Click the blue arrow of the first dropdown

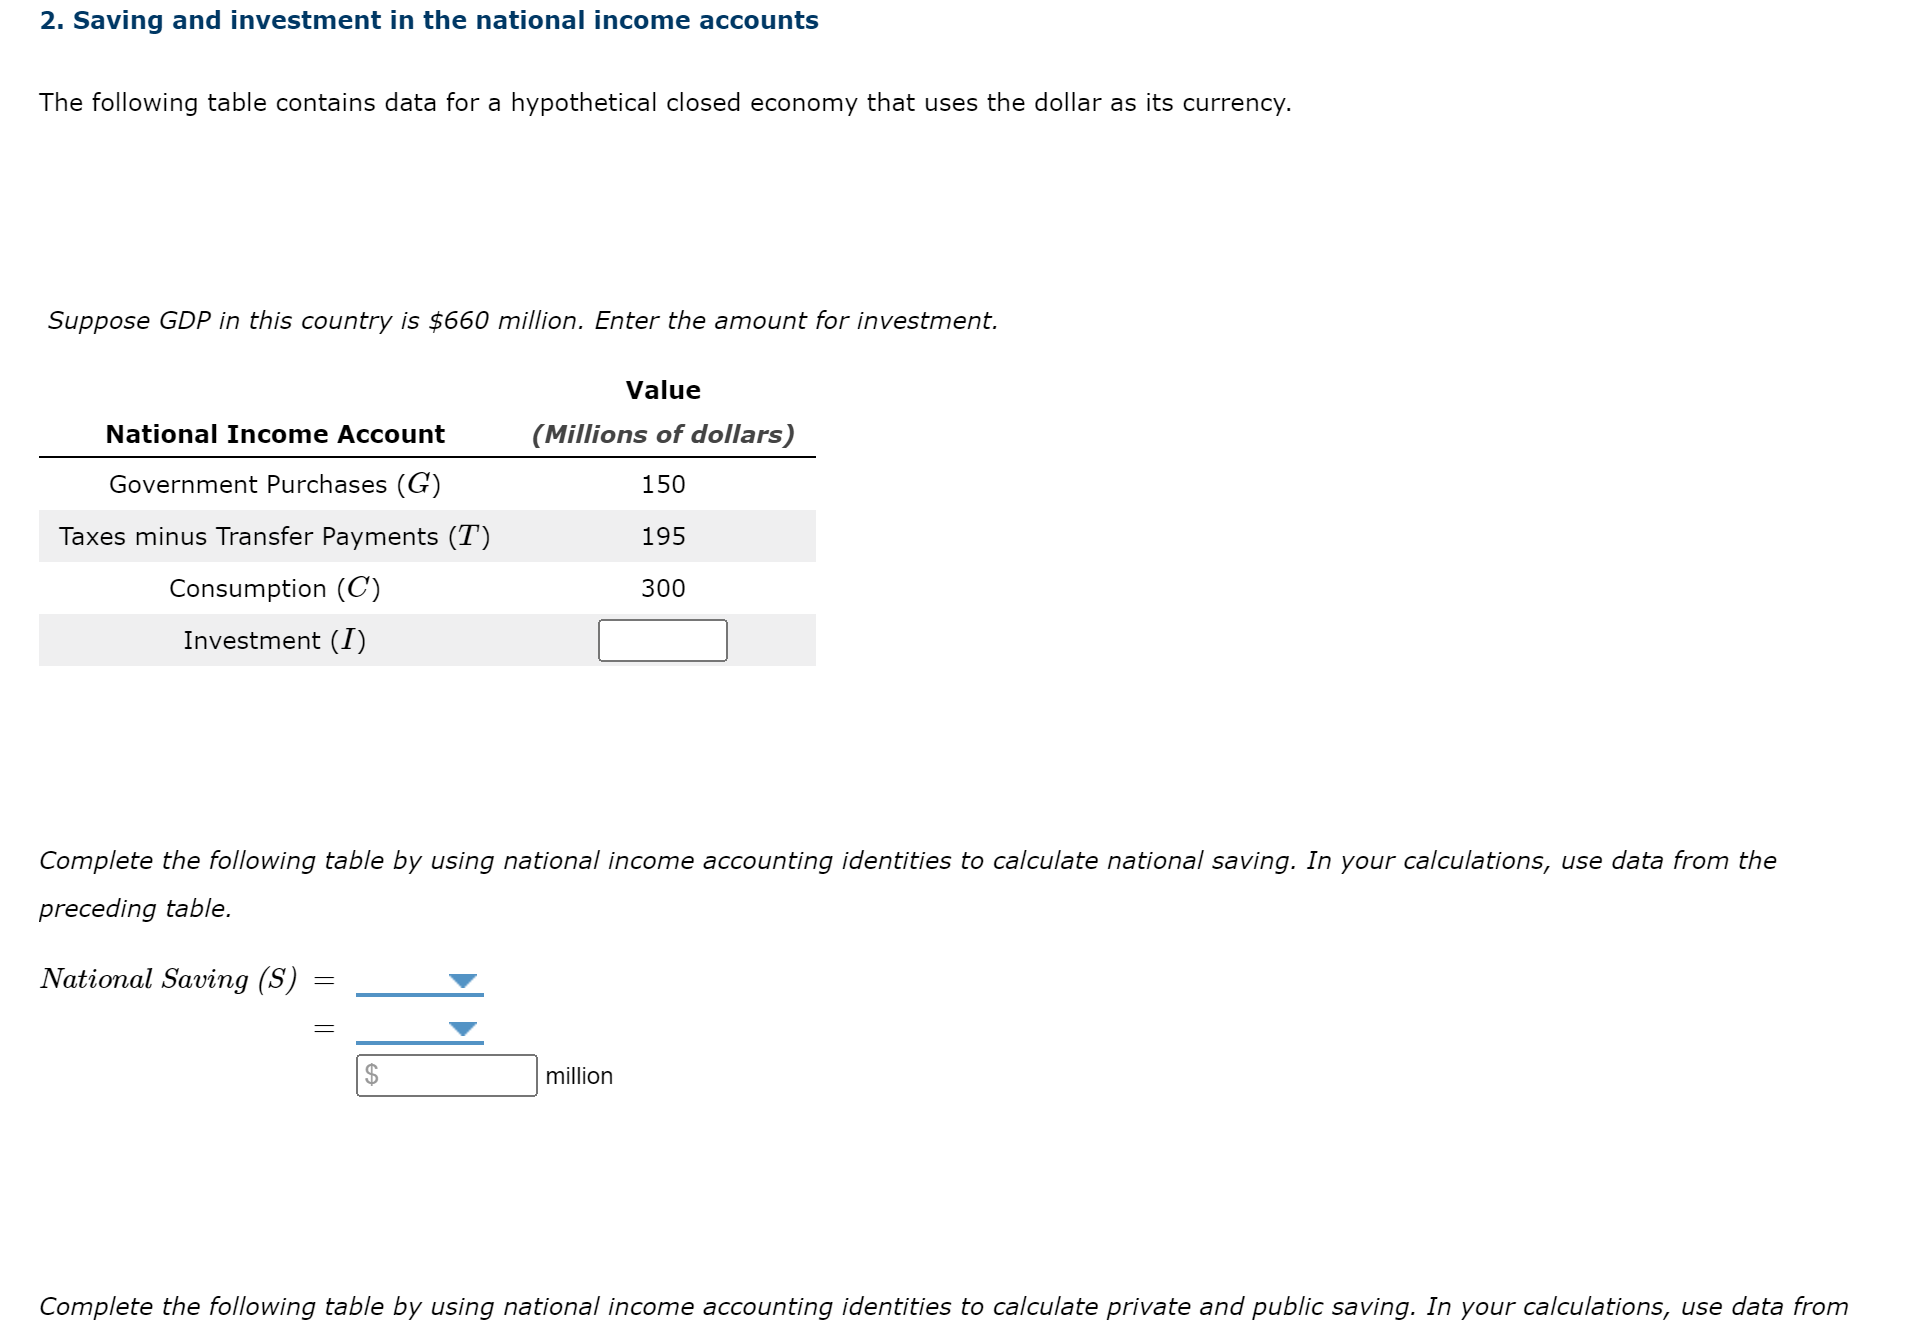(462, 981)
